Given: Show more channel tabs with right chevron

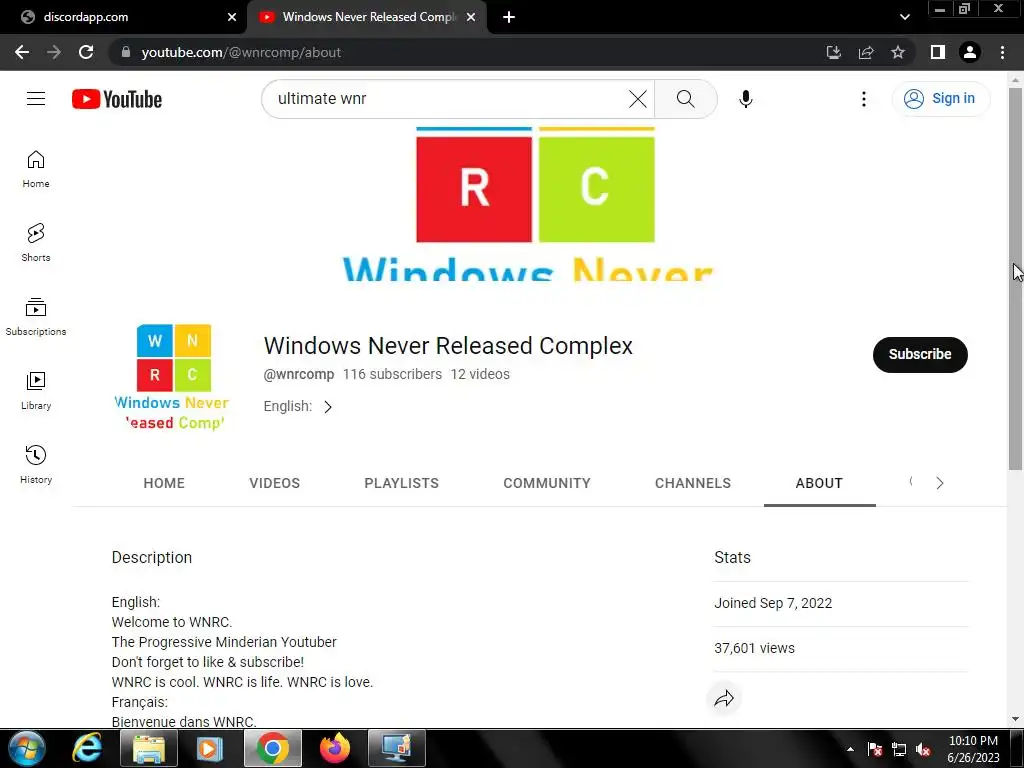Looking at the screenshot, I should pyautogui.click(x=940, y=483).
